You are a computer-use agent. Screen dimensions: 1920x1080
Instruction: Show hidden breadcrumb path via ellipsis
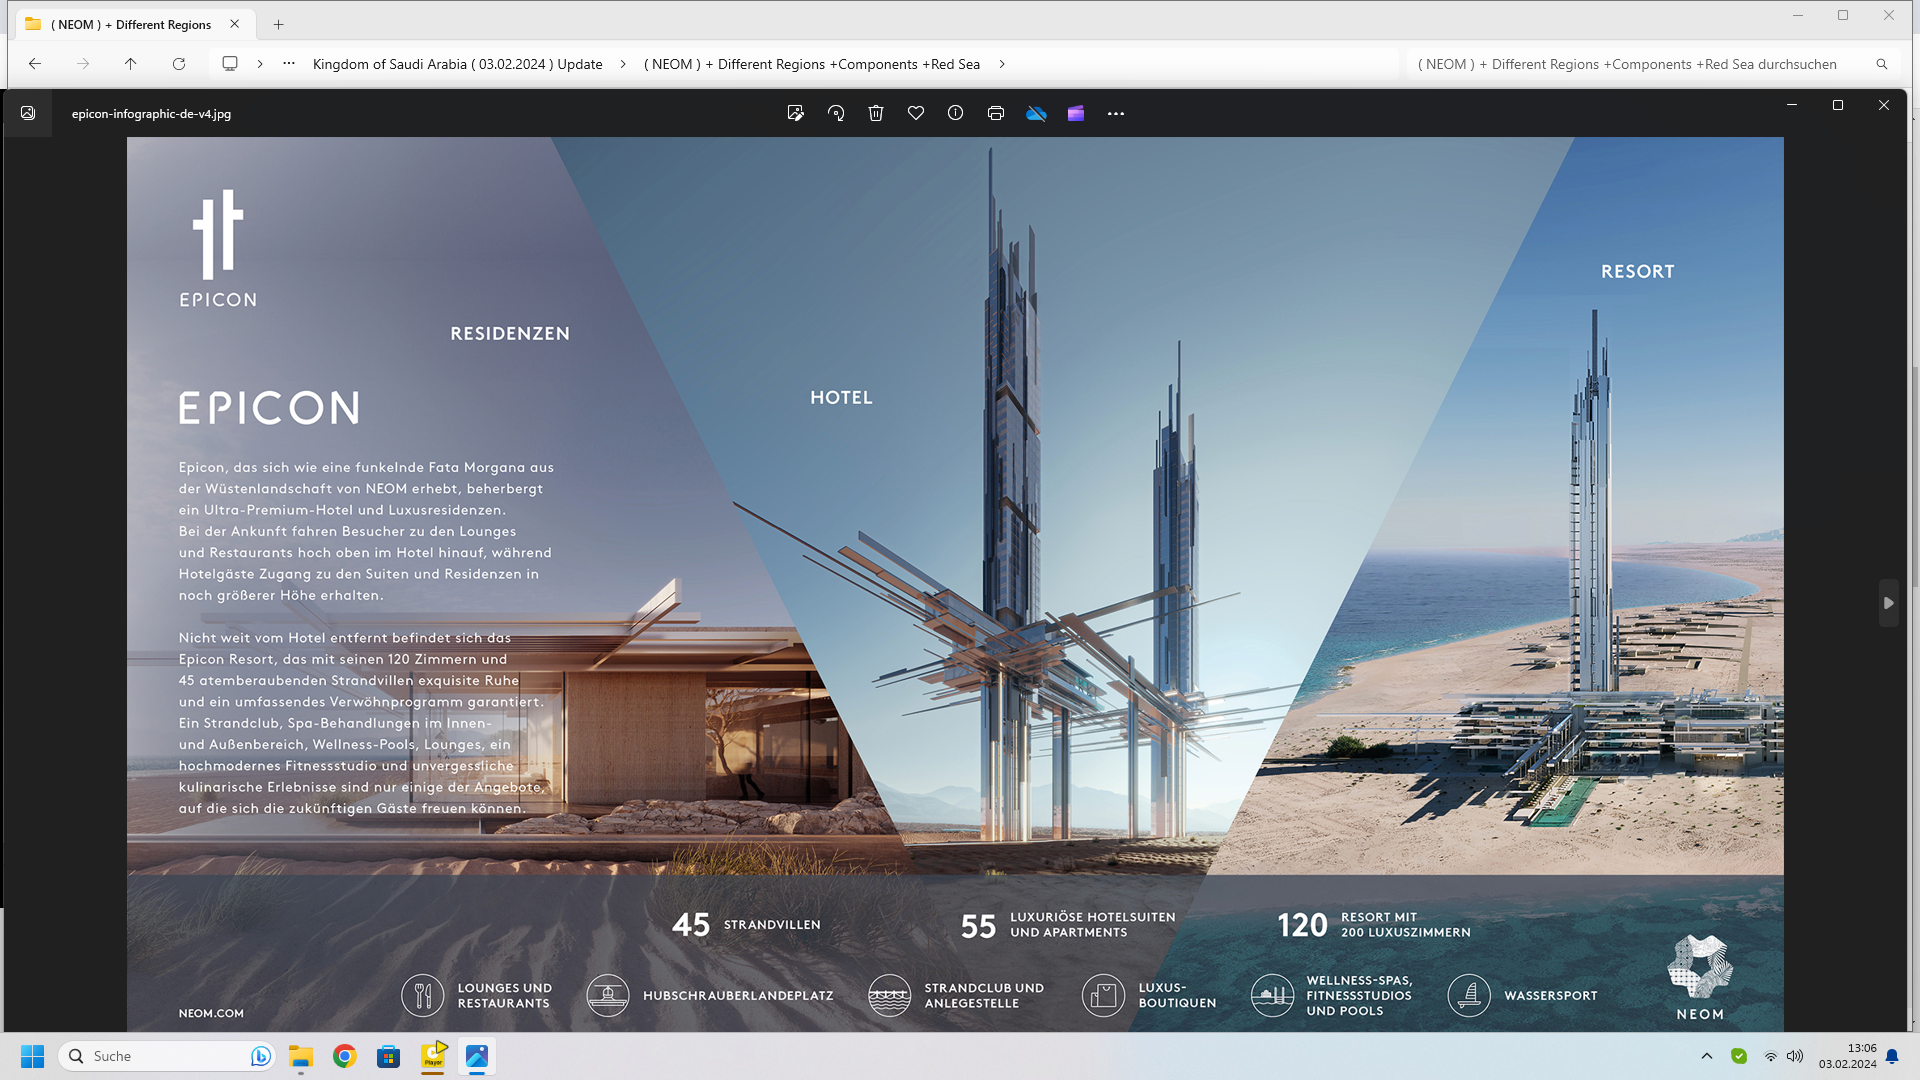289,64
